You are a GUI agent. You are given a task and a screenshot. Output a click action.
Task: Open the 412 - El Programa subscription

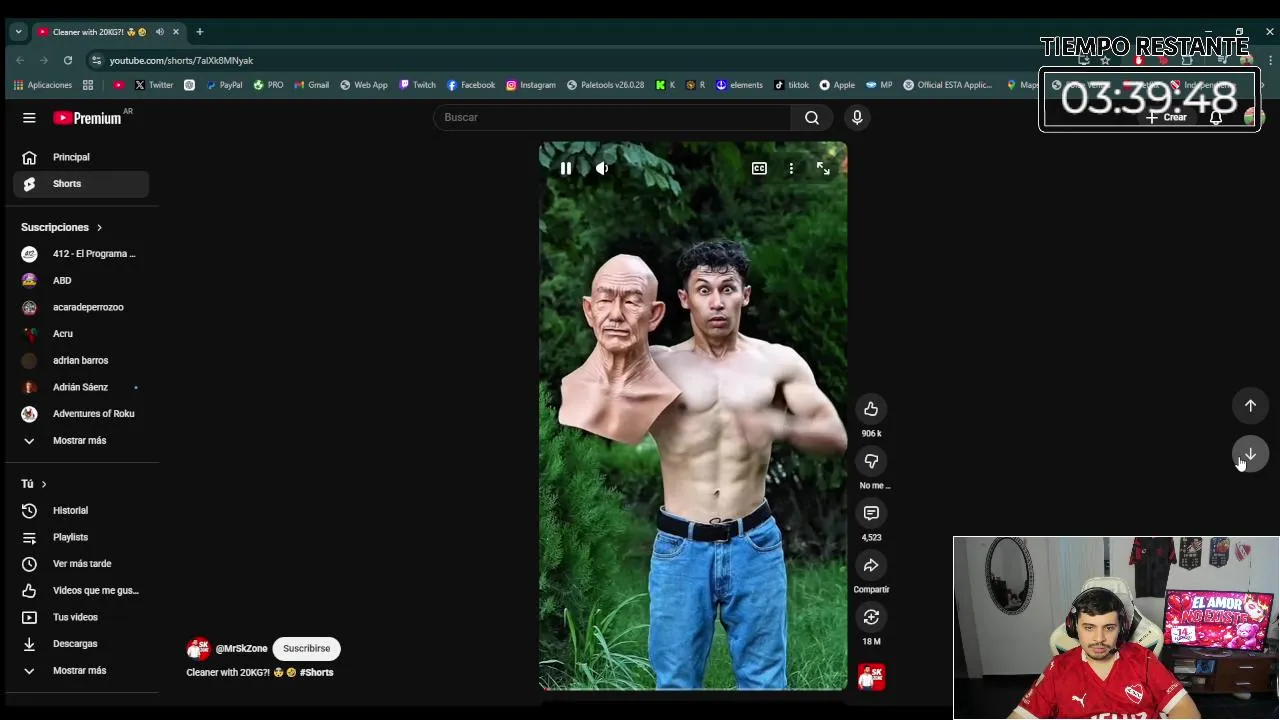(81, 254)
